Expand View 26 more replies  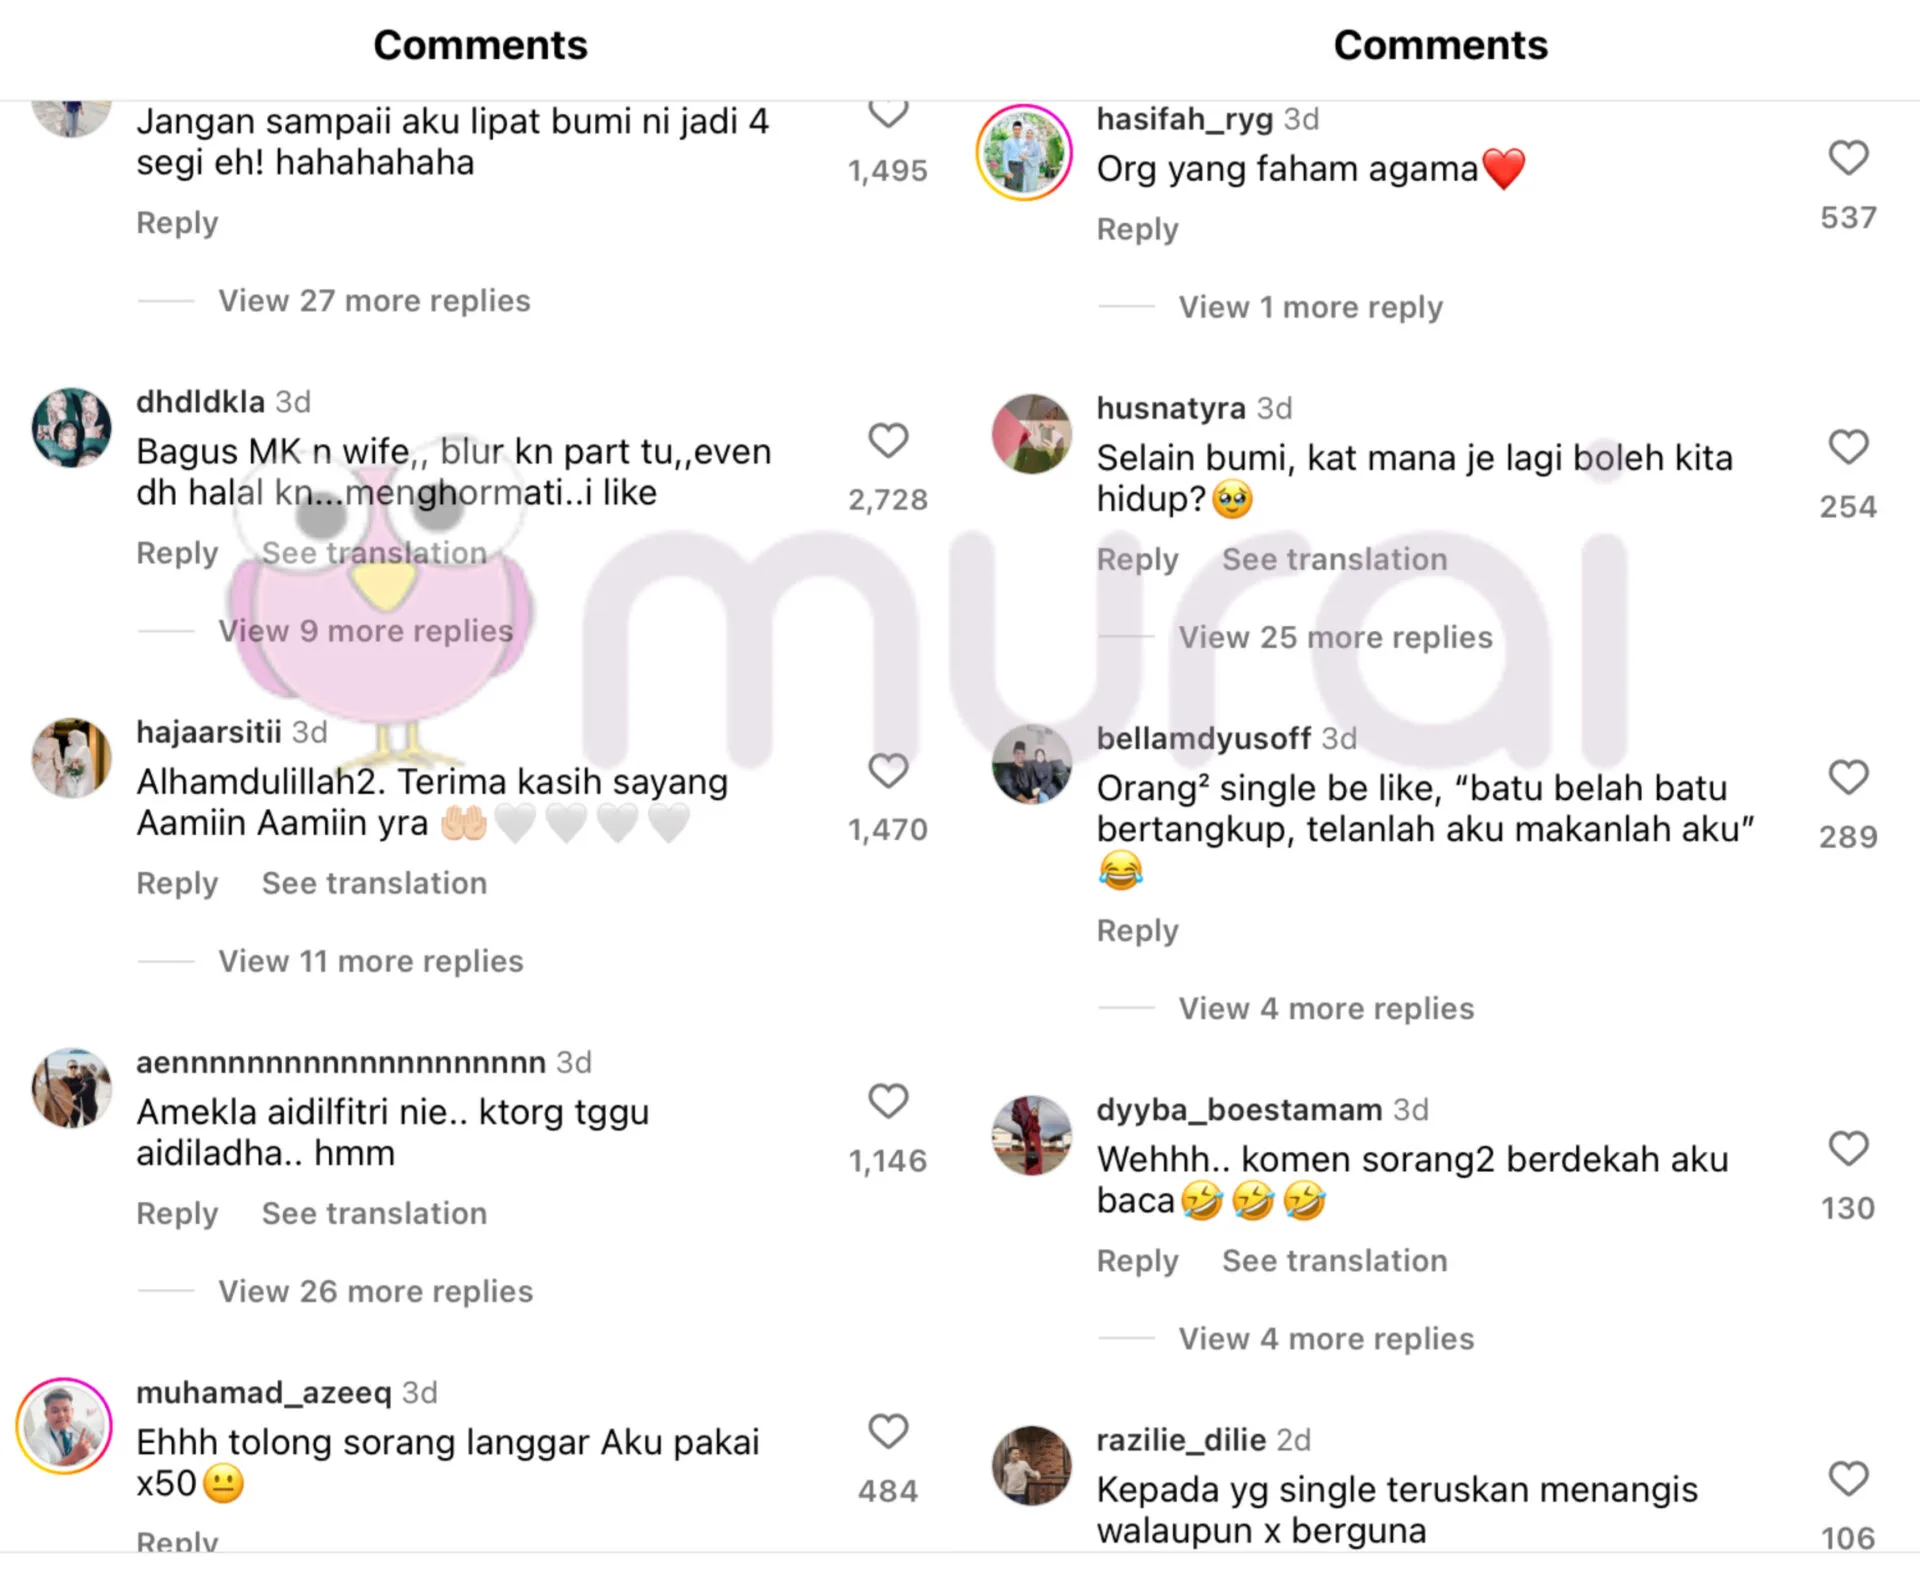pos(375,1291)
